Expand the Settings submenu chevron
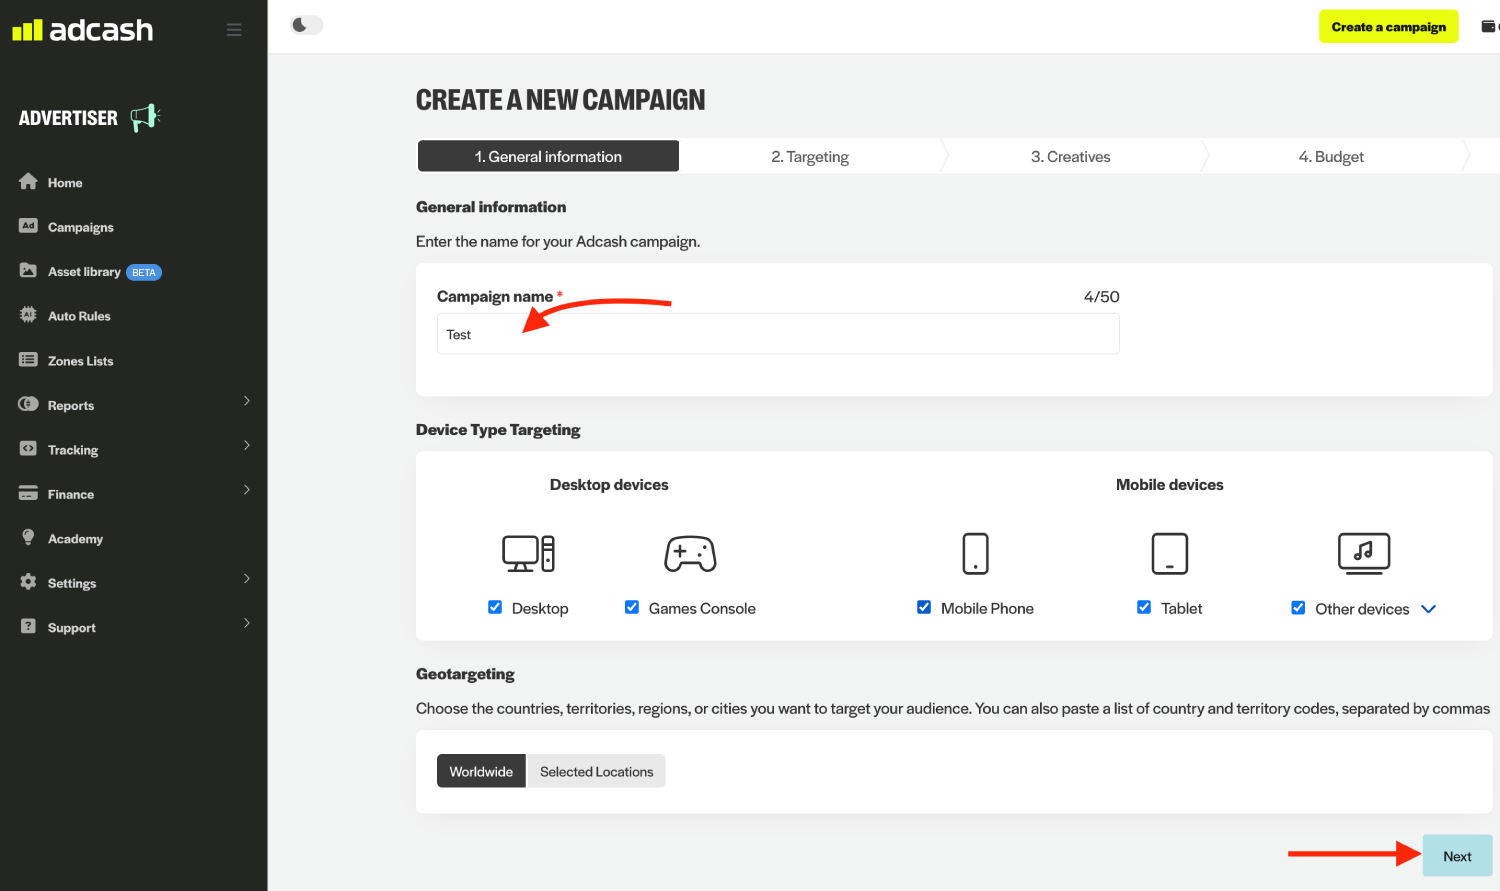The image size is (1500, 891). point(247,579)
